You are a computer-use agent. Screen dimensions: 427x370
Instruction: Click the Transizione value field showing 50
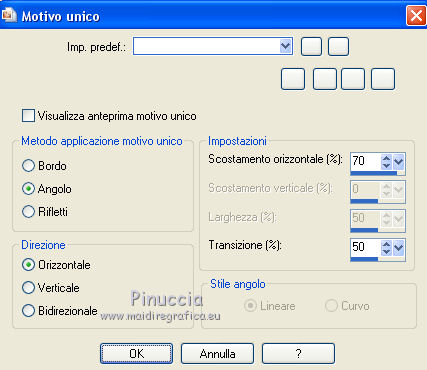click(366, 247)
